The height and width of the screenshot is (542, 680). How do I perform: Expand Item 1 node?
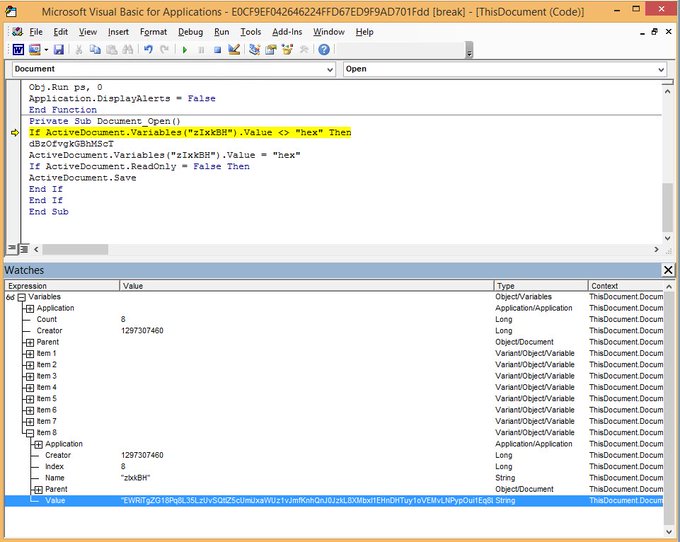(x=29, y=354)
